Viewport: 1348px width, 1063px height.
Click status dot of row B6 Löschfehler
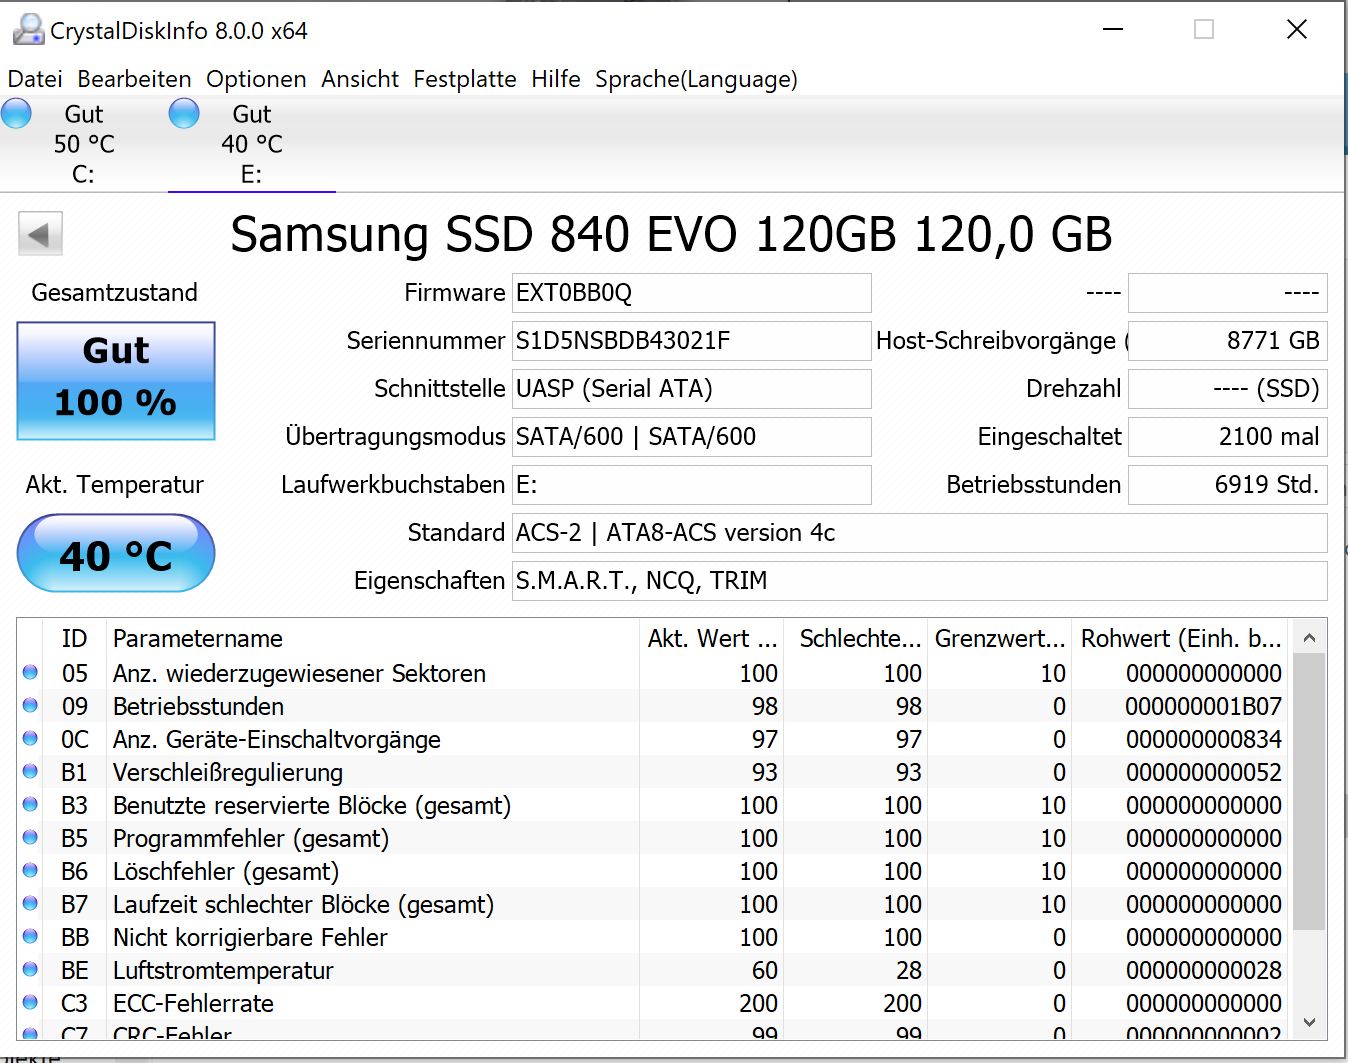[30, 871]
